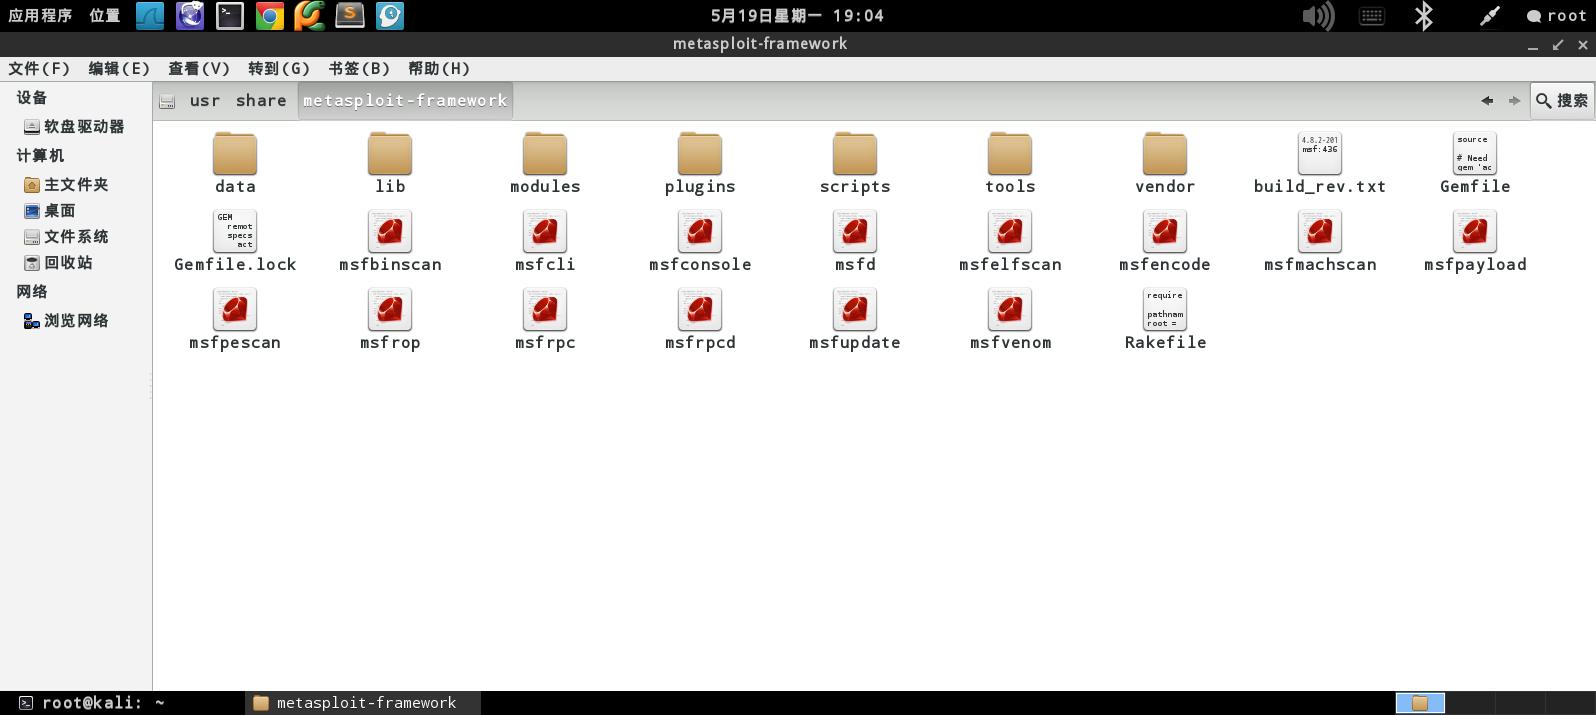Open the build_rev.txt file icon

pyautogui.click(x=1320, y=153)
